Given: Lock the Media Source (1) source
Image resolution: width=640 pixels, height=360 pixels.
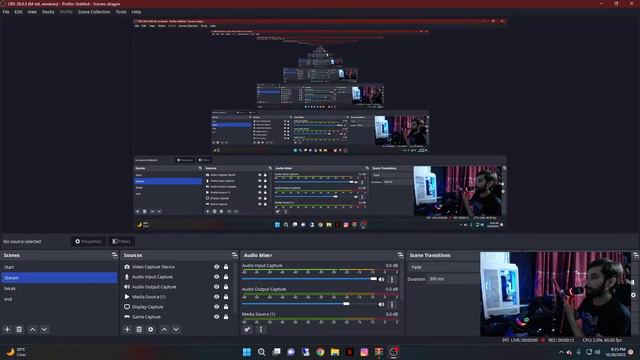Looking at the screenshot, I should (226, 297).
